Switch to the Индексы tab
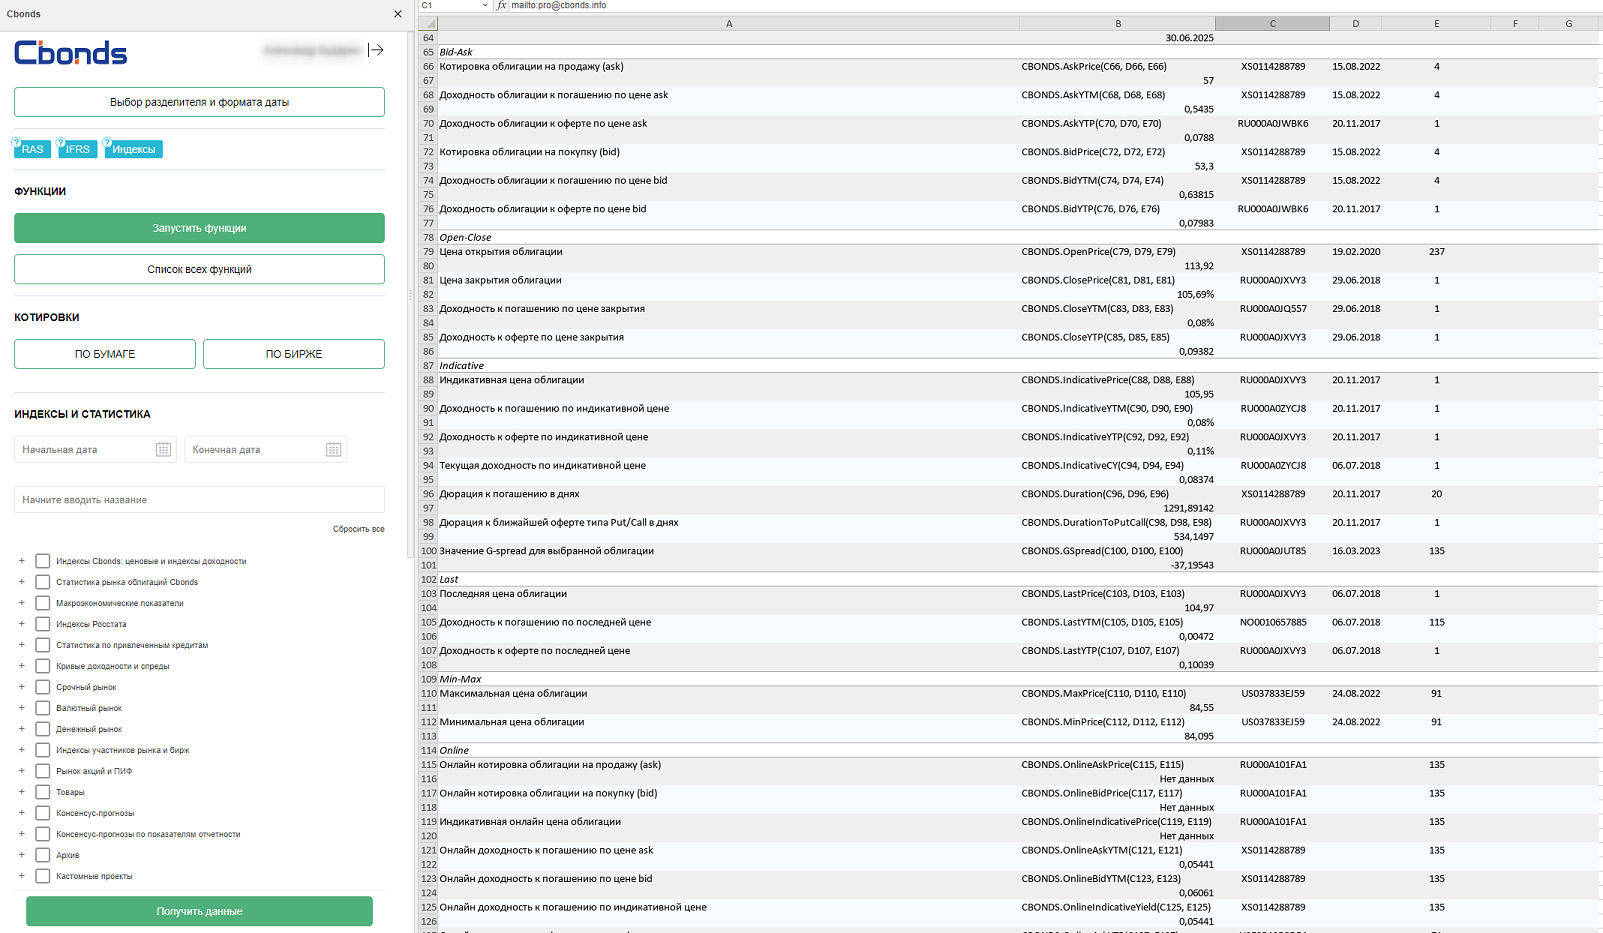 click(x=134, y=150)
